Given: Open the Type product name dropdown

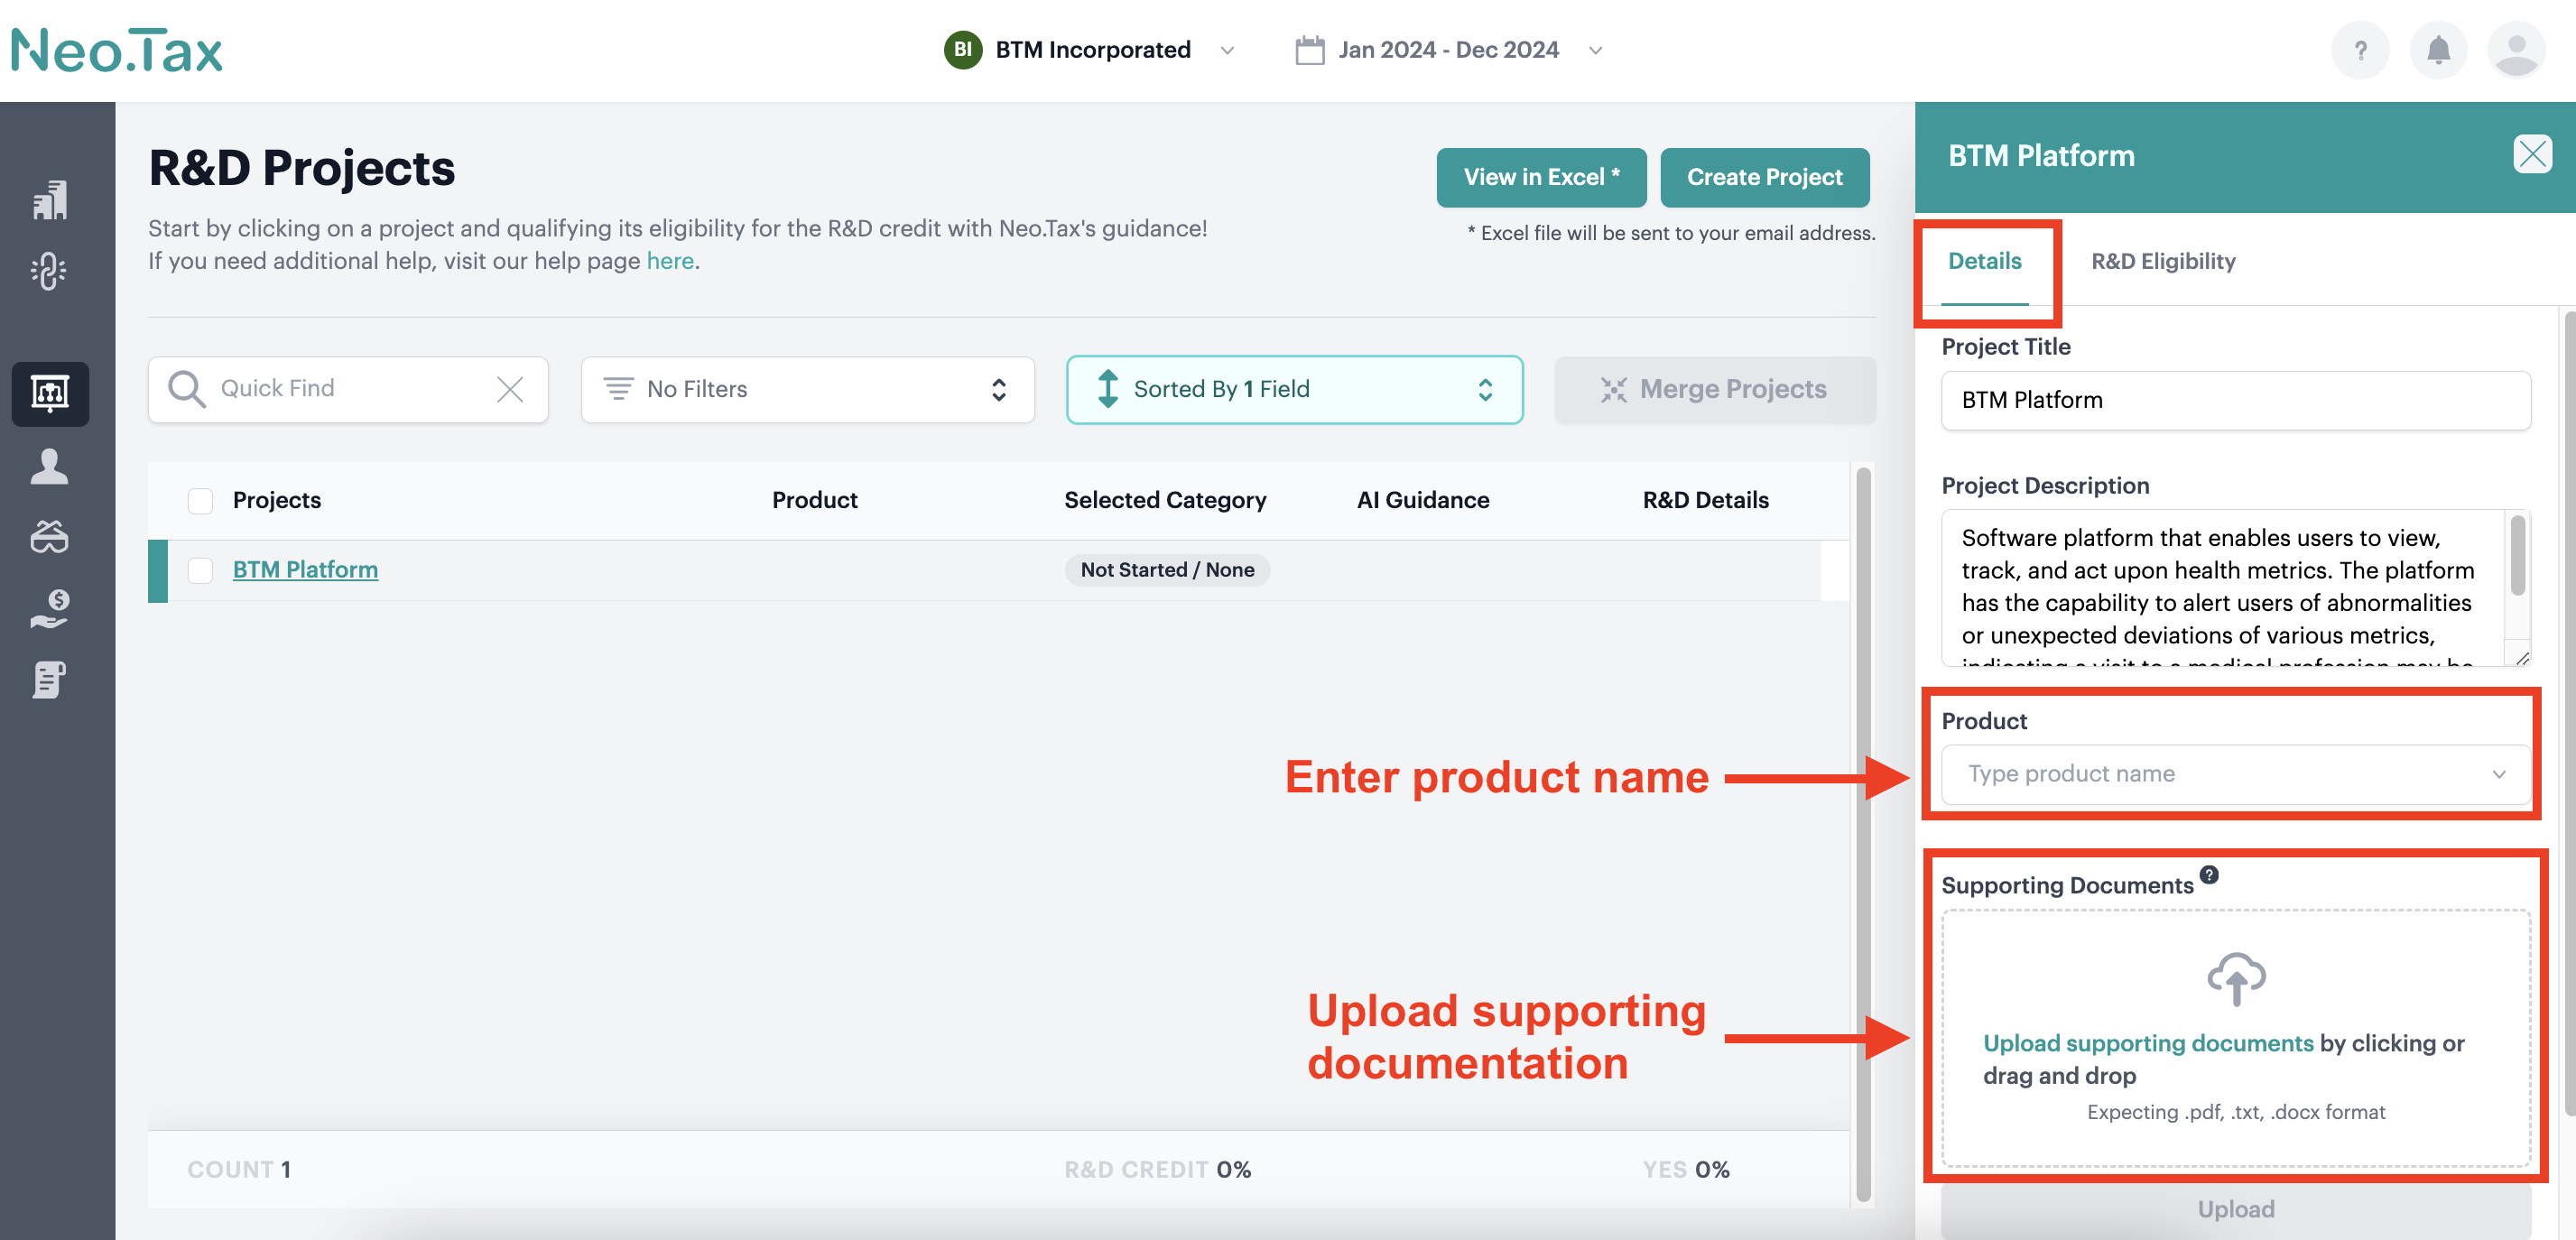Looking at the screenshot, I should click(x=2235, y=774).
